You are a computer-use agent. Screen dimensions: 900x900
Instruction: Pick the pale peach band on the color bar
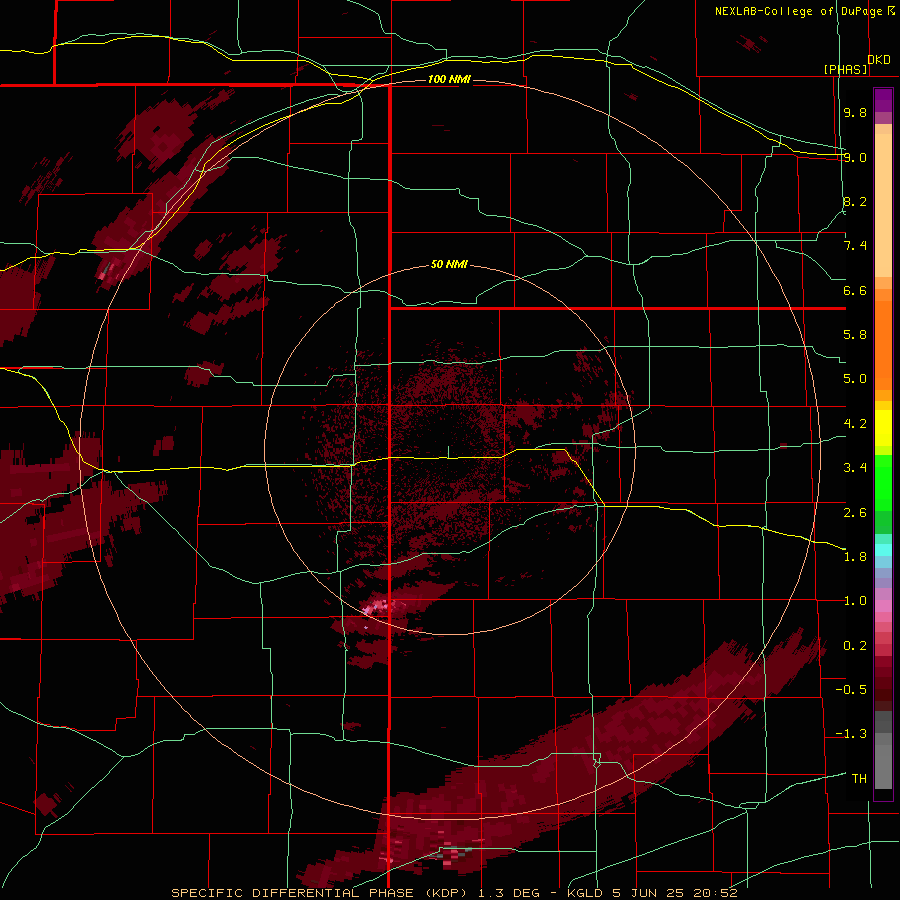click(883, 205)
